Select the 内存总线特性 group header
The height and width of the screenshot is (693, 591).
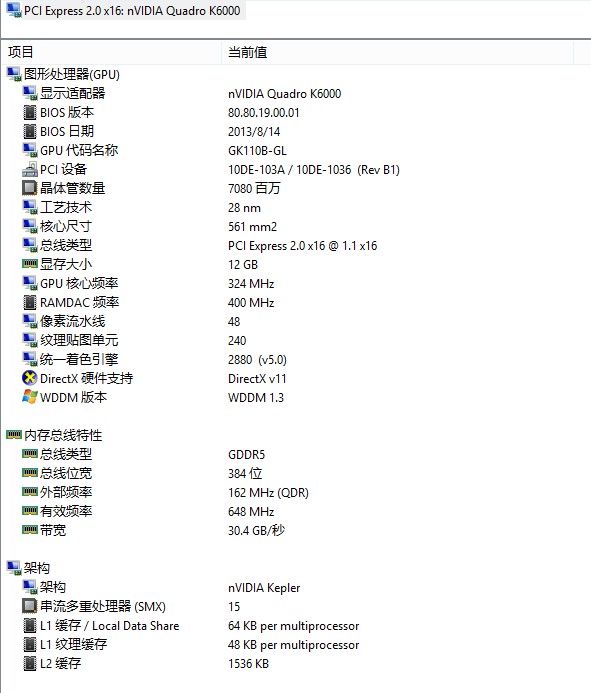pos(54,435)
